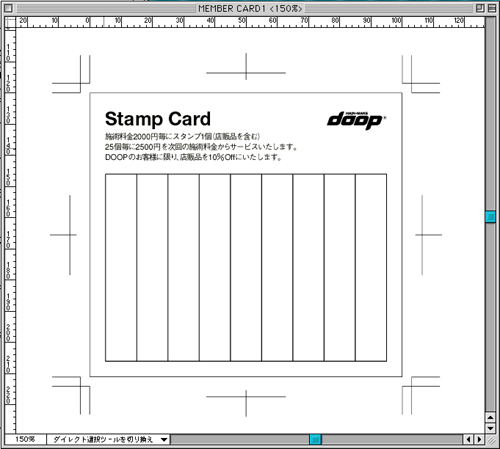Click the bottom center registration crosshair mark
Screen dimensions: 500x449
(246, 397)
